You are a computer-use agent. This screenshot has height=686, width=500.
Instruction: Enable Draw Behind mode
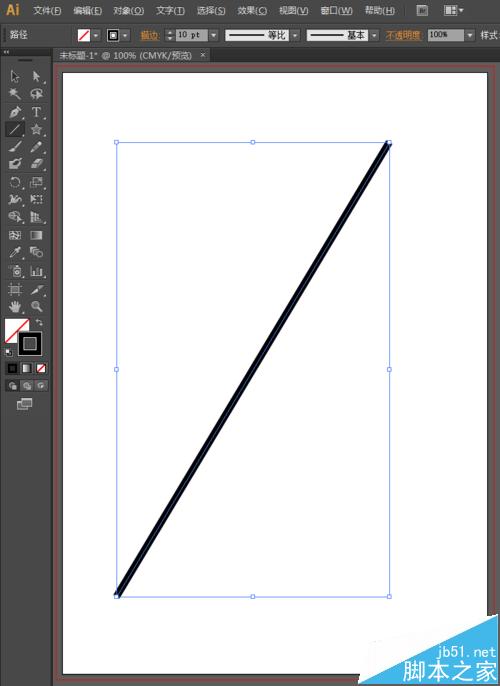(27, 385)
